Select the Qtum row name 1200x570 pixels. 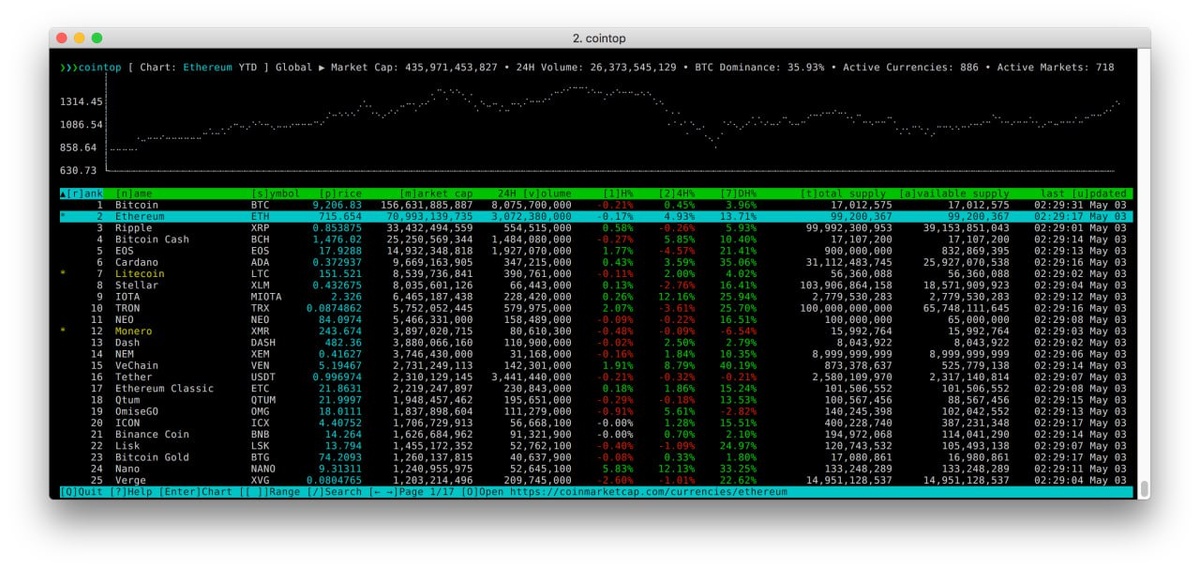(x=127, y=400)
